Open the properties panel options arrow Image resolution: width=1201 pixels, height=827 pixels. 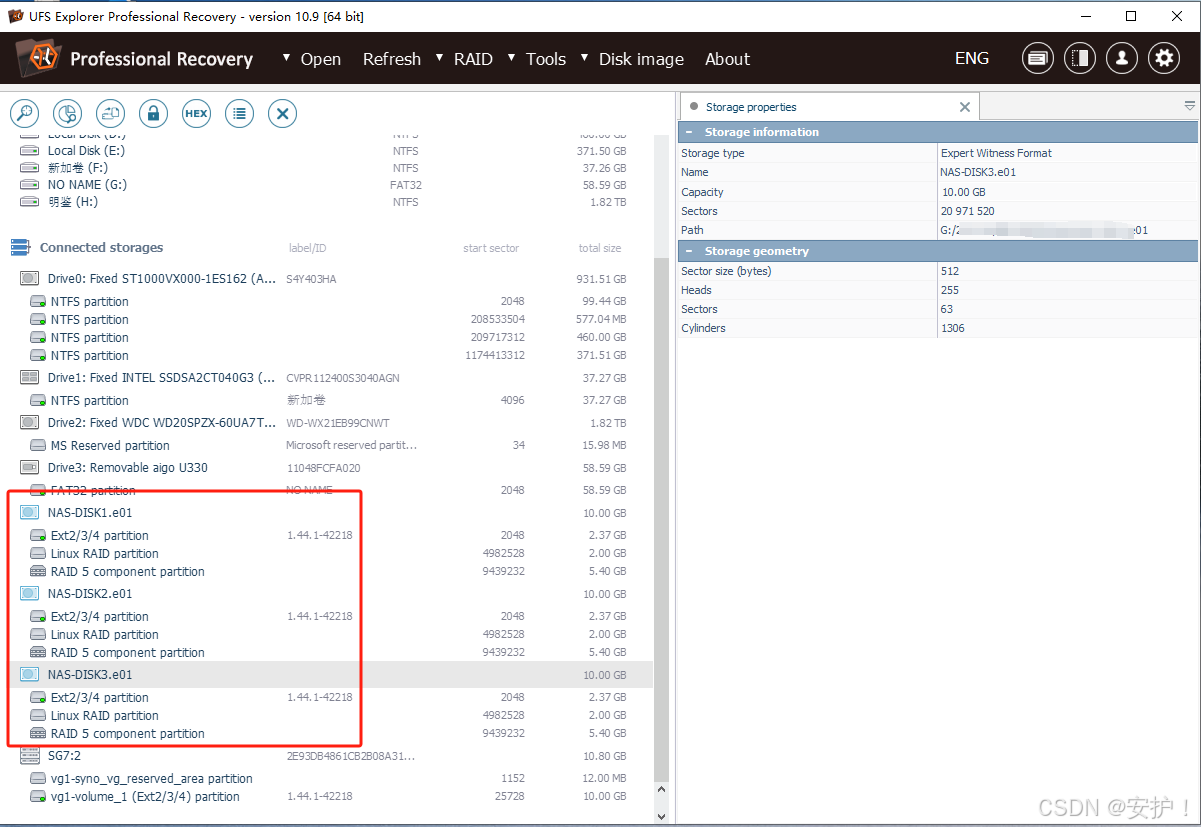1189,106
